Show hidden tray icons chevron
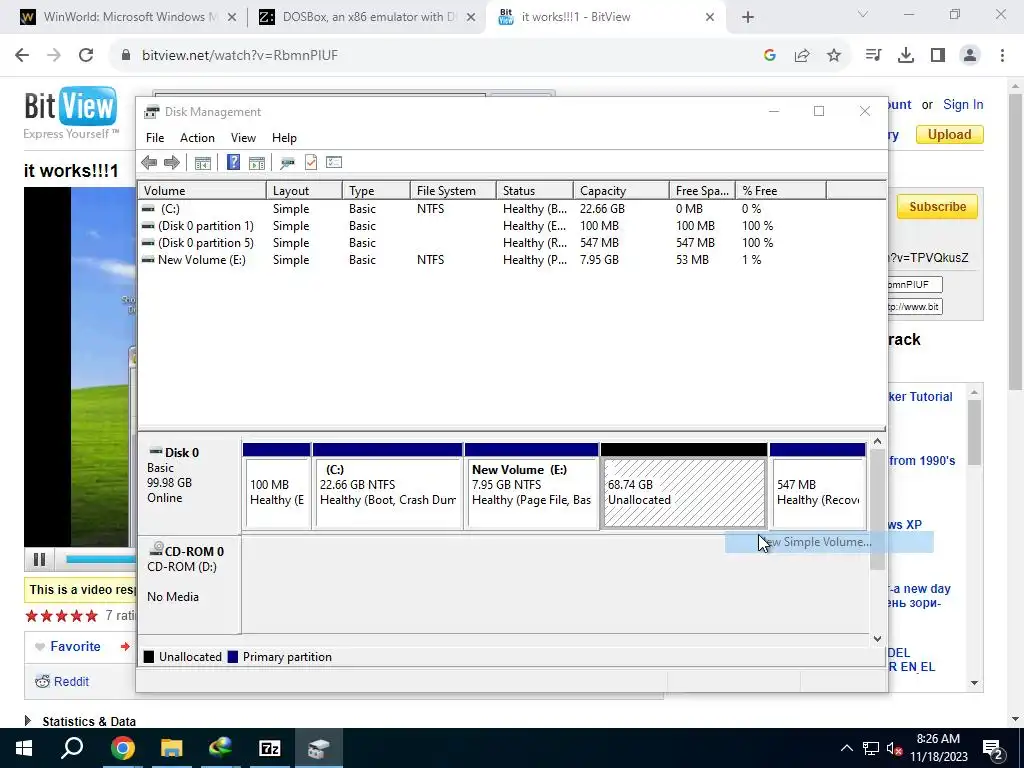 (x=846, y=748)
